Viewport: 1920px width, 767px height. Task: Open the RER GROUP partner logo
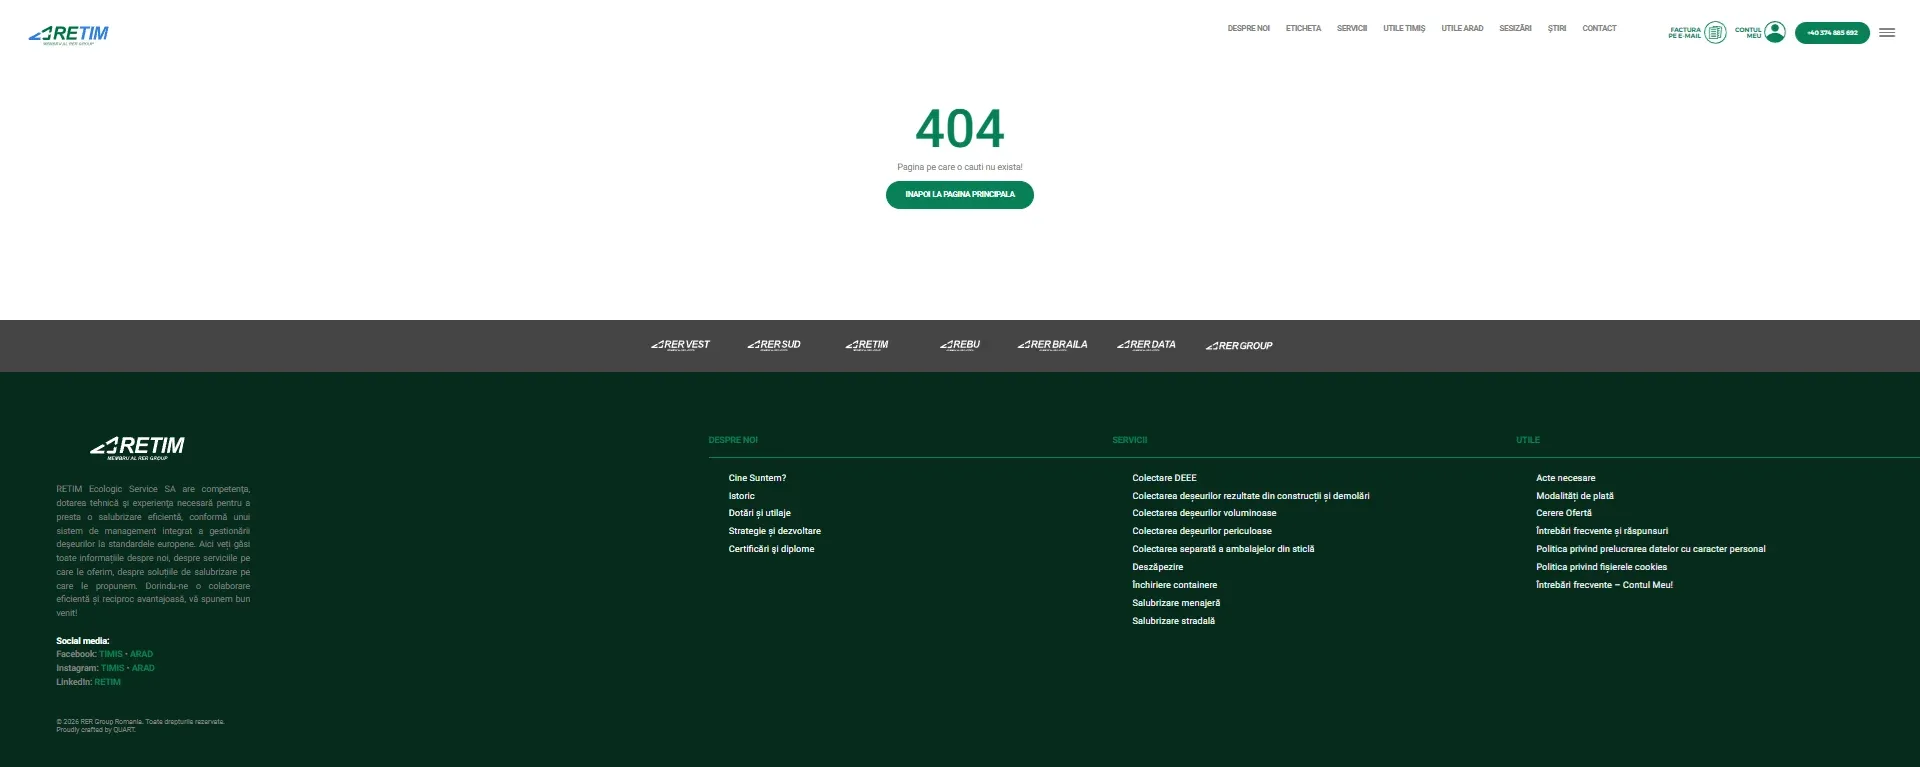[1239, 346]
